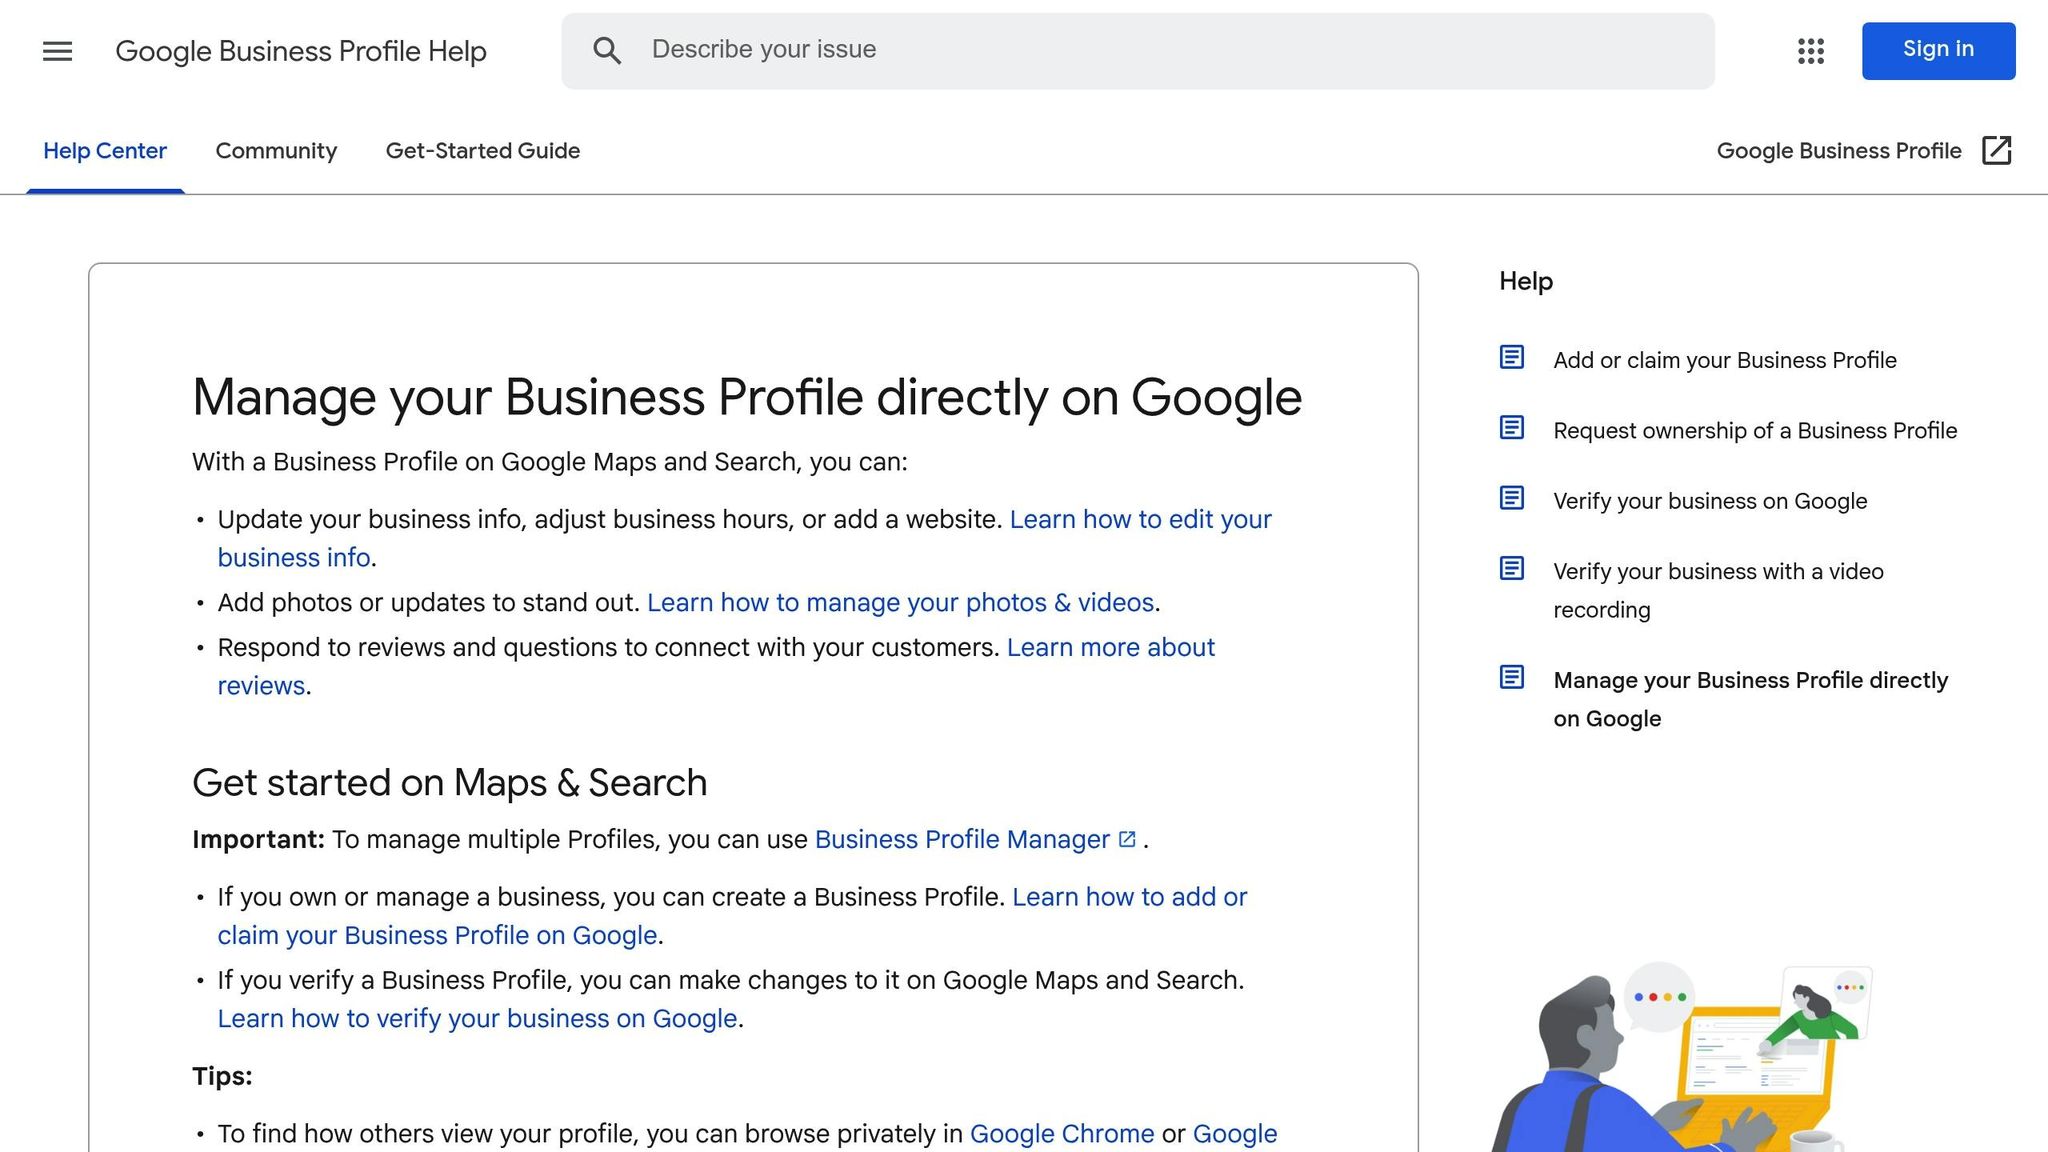
Task: Click article icon for Manage your Business Profile directly
Action: tap(1512, 678)
